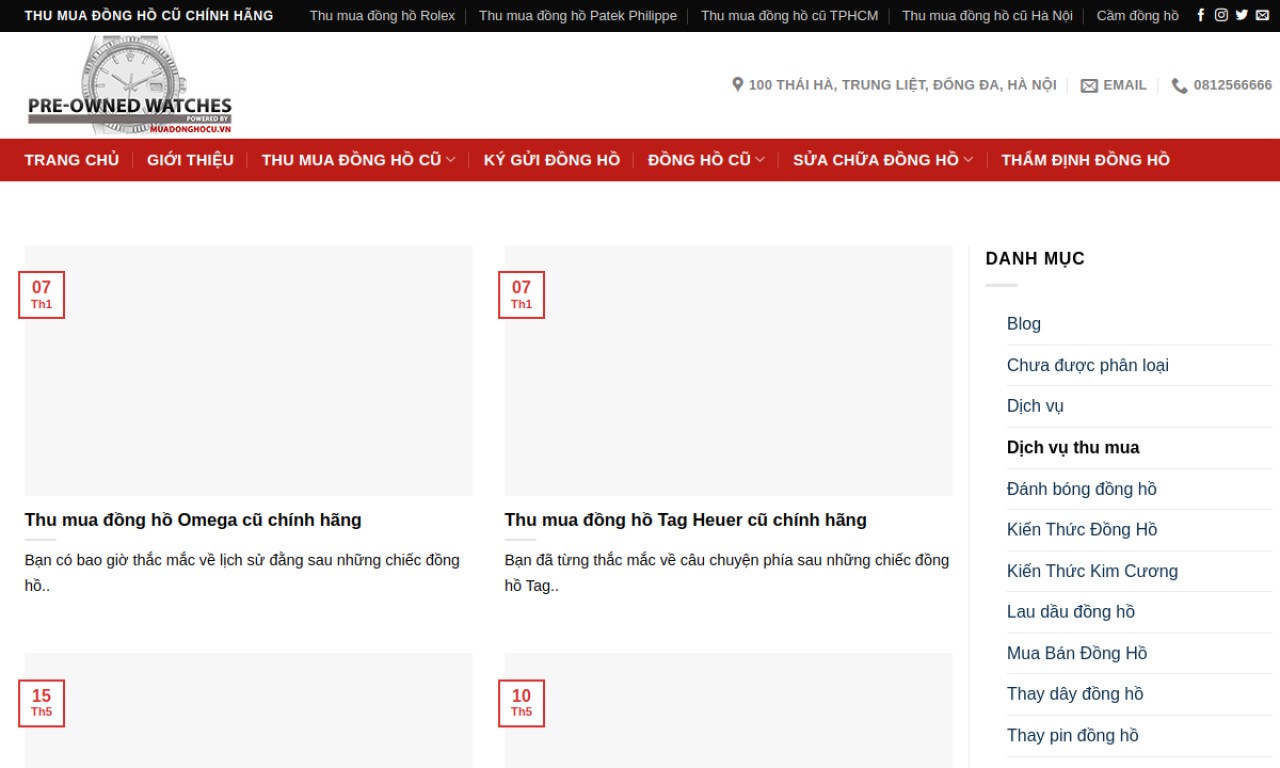The width and height of the screenshot is (1280, 768).
Task: Open Đánh bóng đồng hồ category
Action: point(1082,489)
